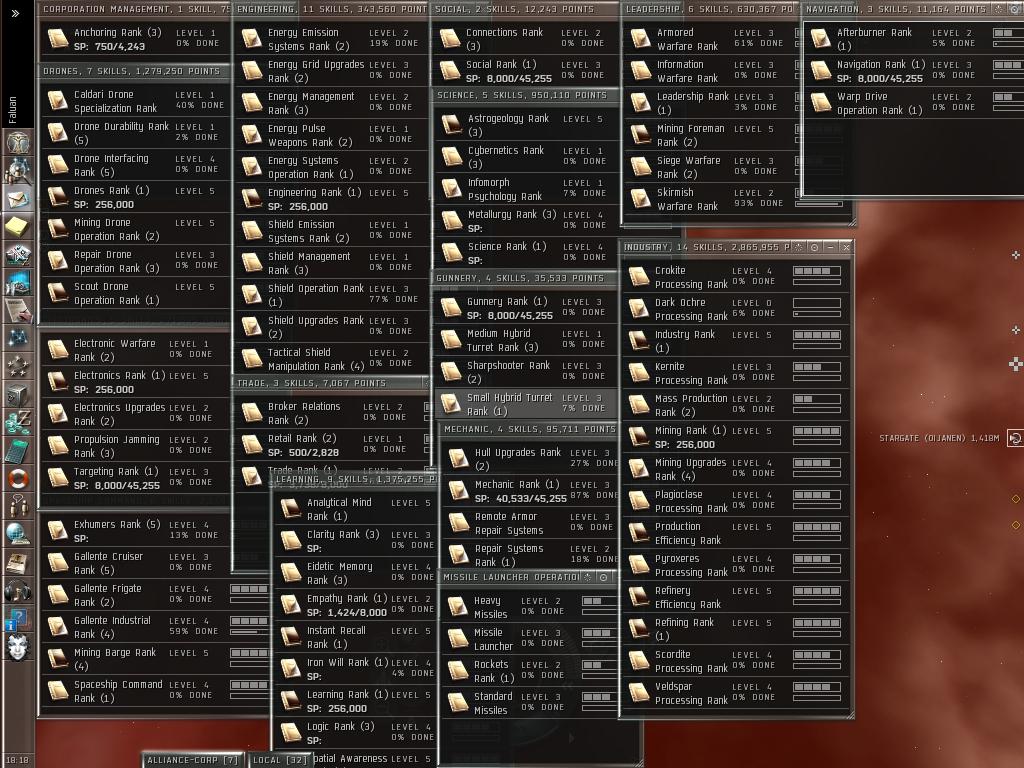Open the wallet coins icon
This screenshot has width=1024, height=768.
point(18,422)
